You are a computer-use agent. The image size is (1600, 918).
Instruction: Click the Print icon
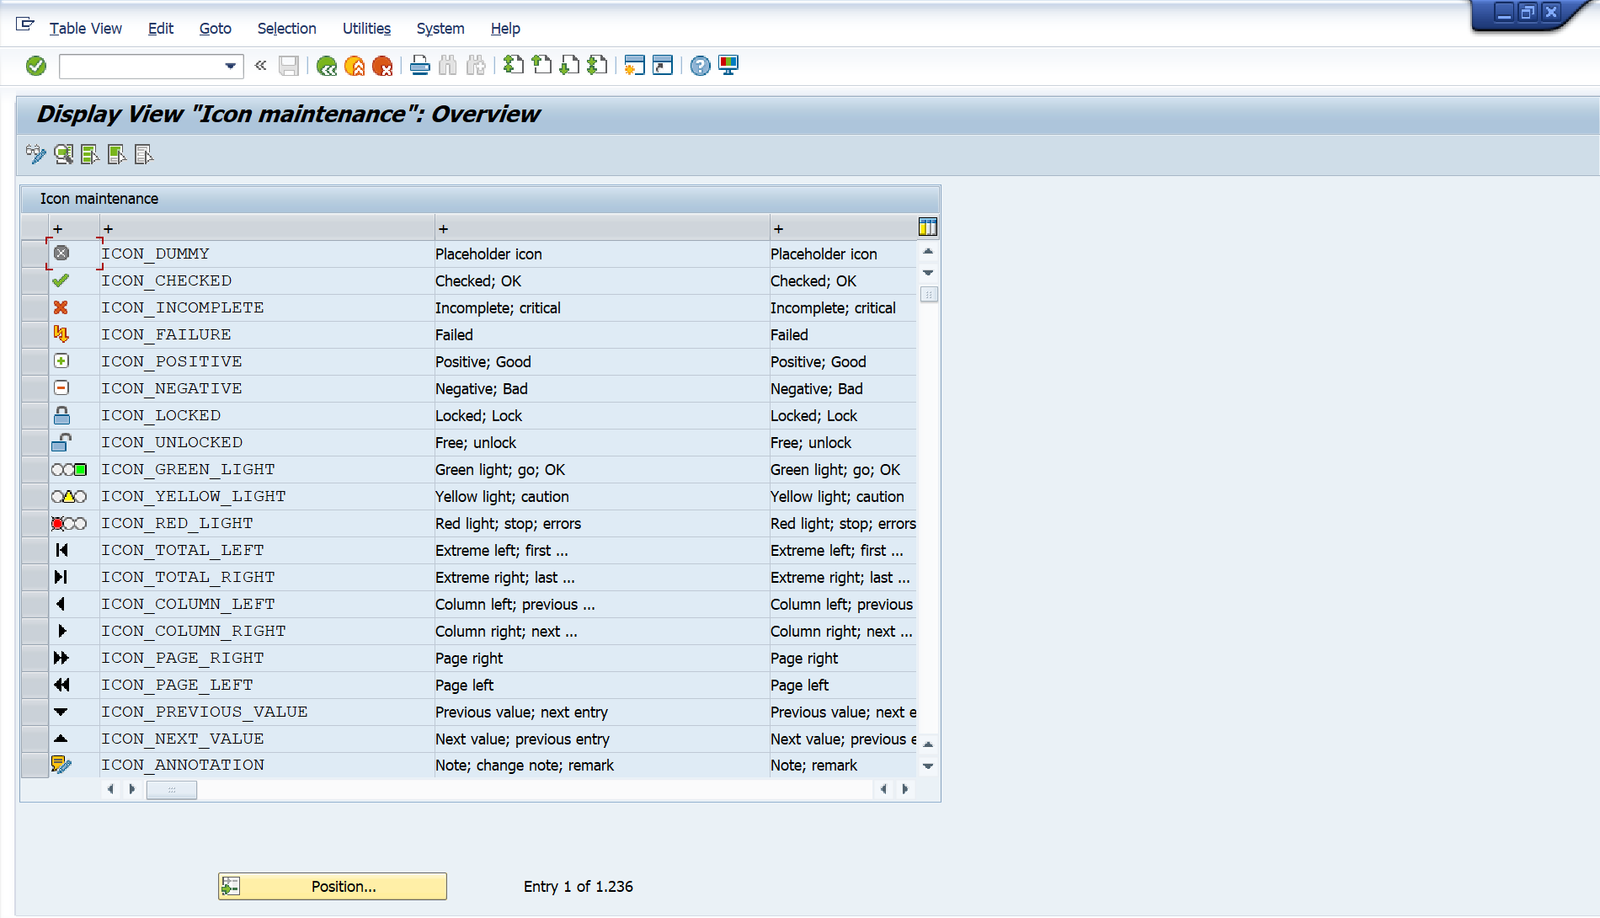click(420, 66)
